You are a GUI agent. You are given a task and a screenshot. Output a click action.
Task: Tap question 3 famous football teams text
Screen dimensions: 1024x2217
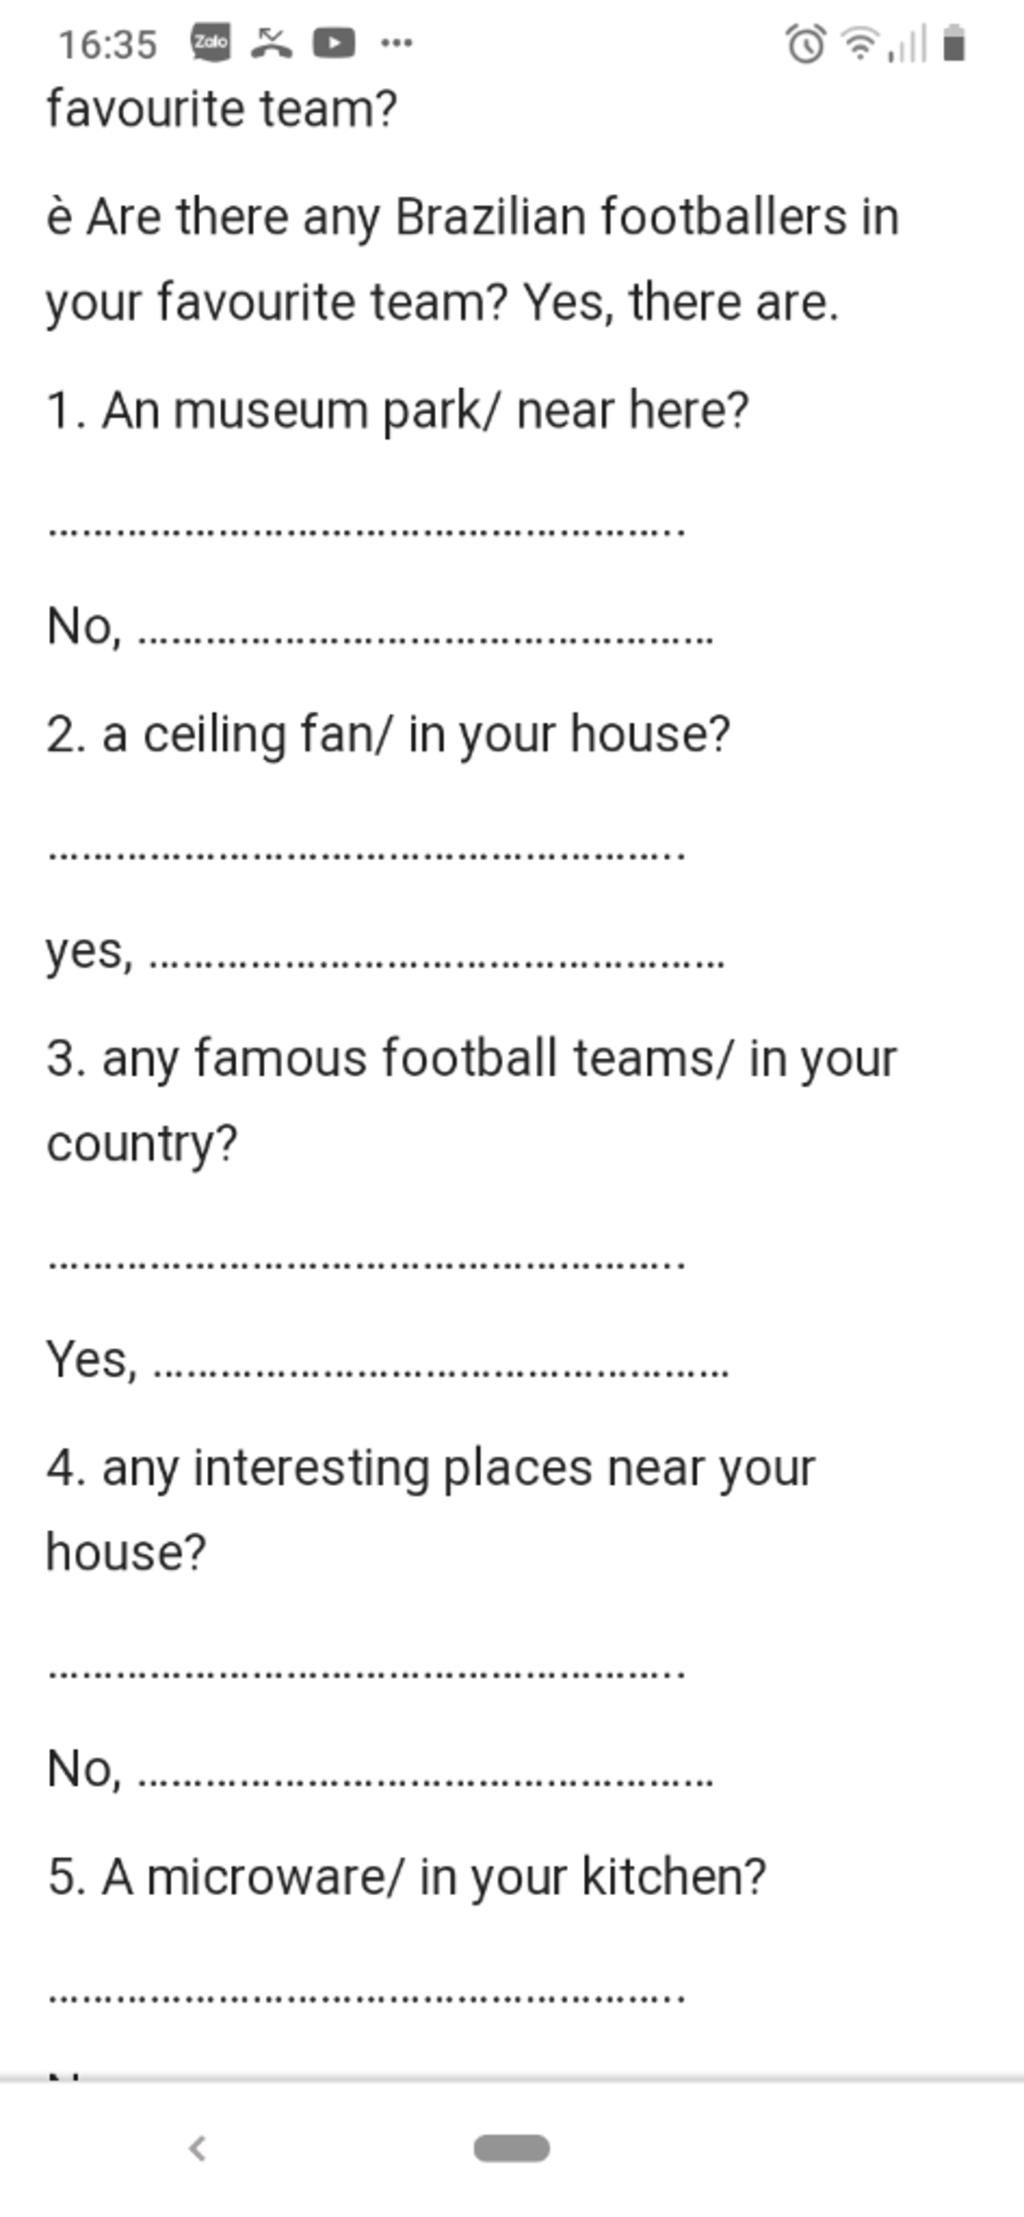point(472,1101)
